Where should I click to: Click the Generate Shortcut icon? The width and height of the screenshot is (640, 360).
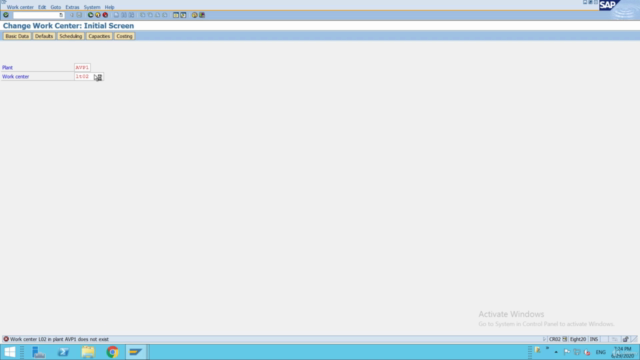183,15
